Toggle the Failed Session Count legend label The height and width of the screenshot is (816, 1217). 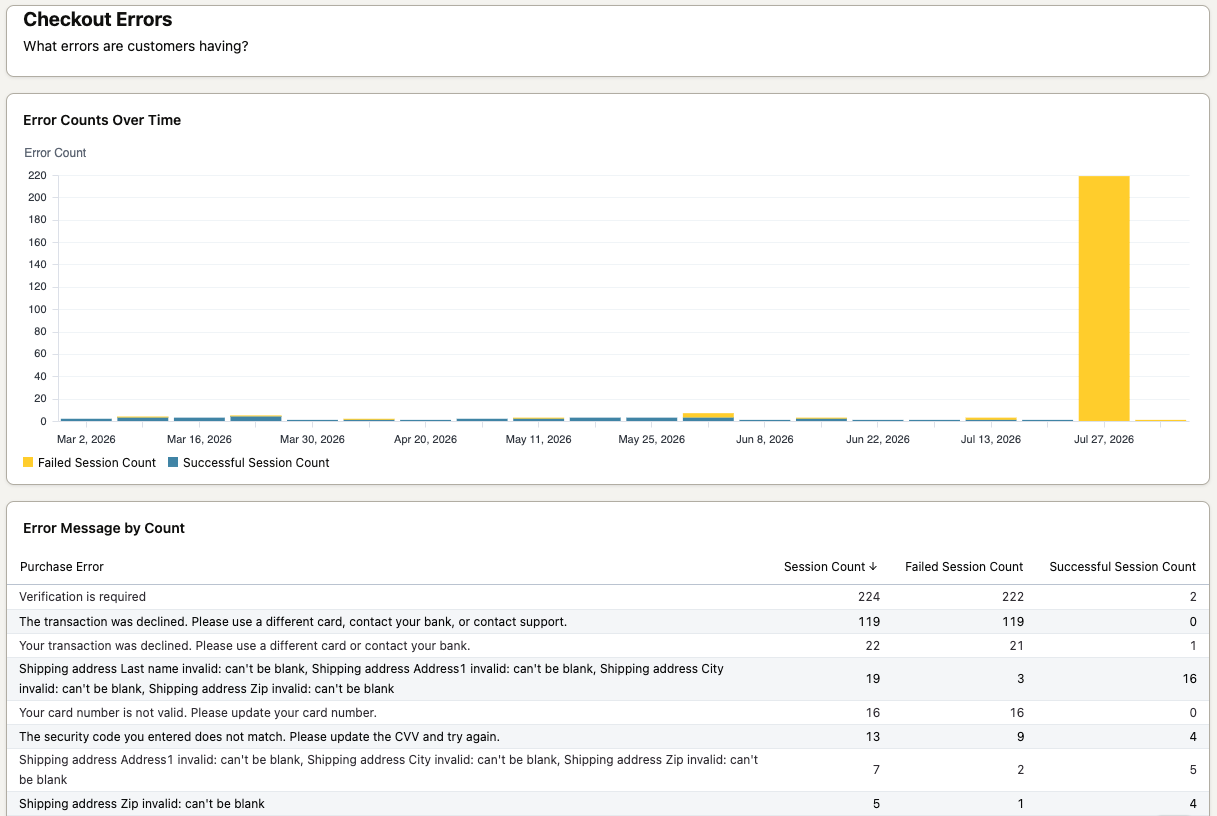[x=97, y=463]
